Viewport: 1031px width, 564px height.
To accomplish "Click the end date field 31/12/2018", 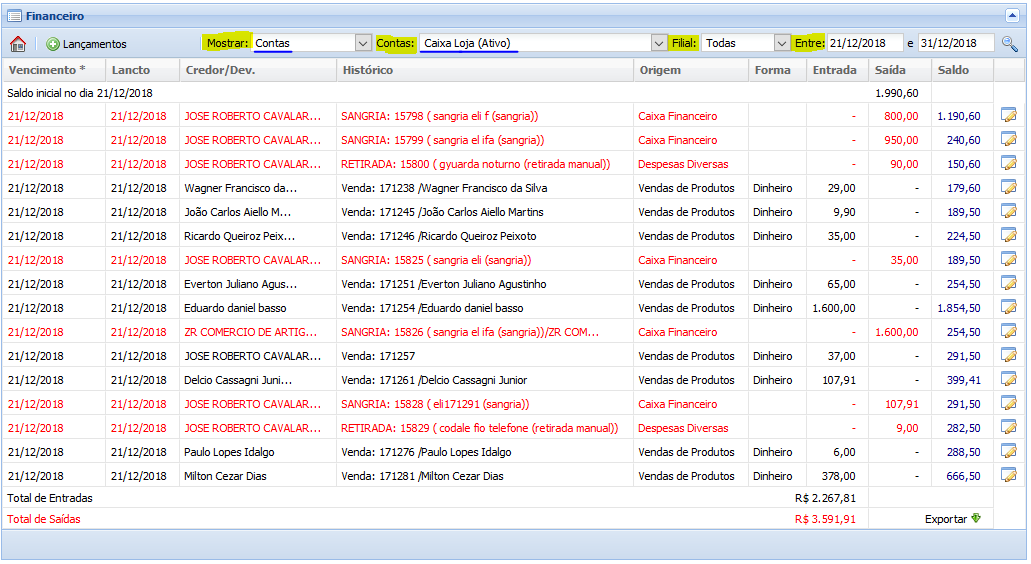I will 955,43.
